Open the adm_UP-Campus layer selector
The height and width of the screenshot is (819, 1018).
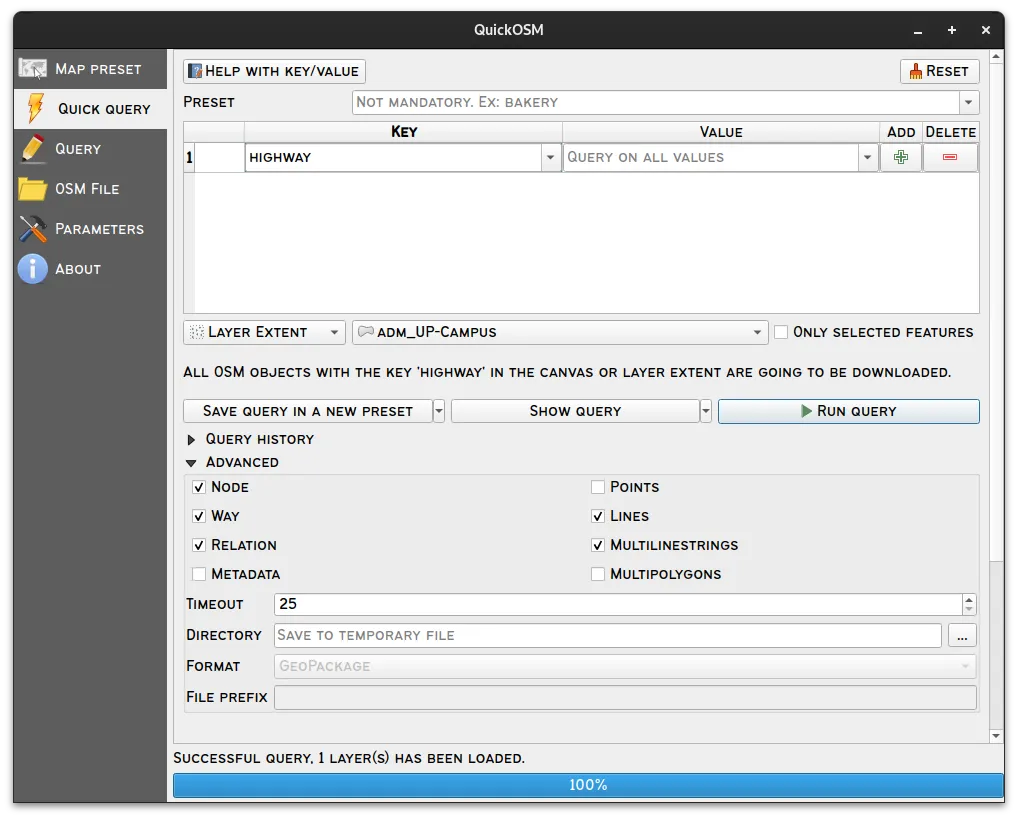click(x=559, y=331)
